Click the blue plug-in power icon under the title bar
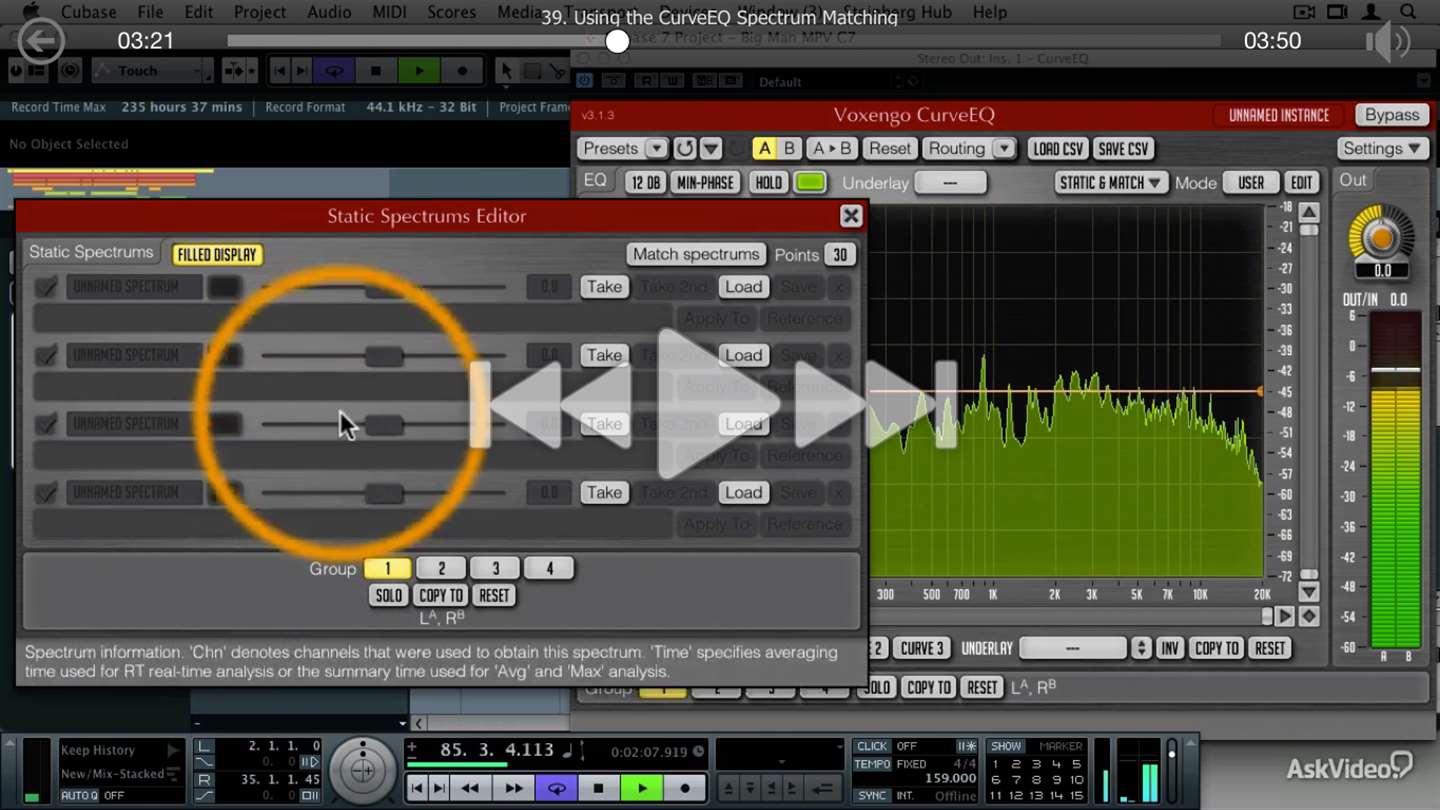The width and height of the screenshot is (1440, 810). pyautogui.click(x=585, y=81)
